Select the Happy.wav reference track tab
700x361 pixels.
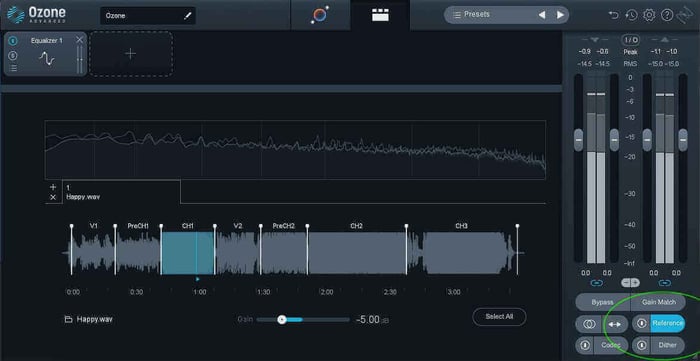[x=121, y=192]
